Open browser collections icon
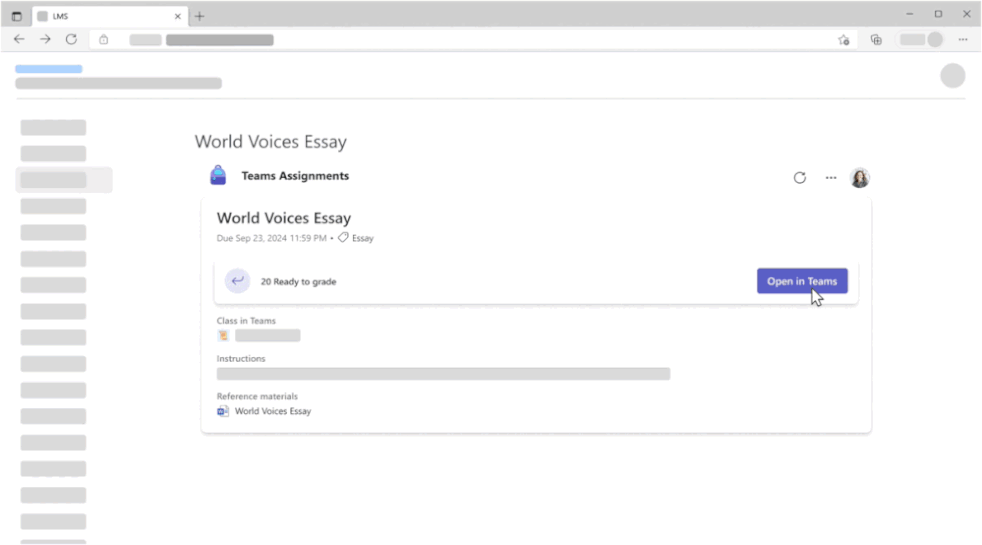Image resolution: width=982 pixels, height=545 pixels. pos(876,40)
